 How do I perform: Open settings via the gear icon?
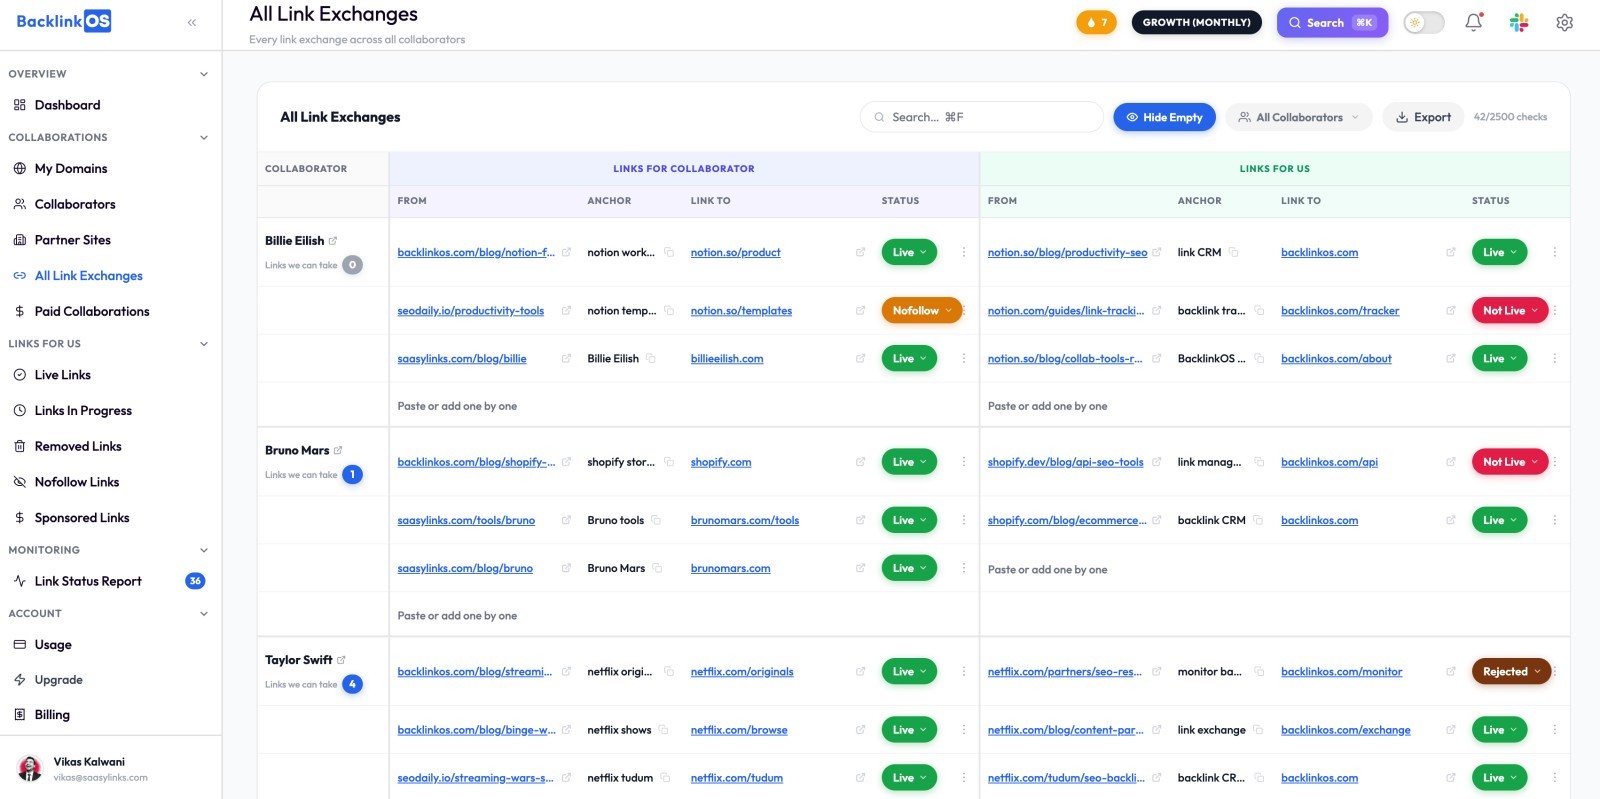[1565, 22]
